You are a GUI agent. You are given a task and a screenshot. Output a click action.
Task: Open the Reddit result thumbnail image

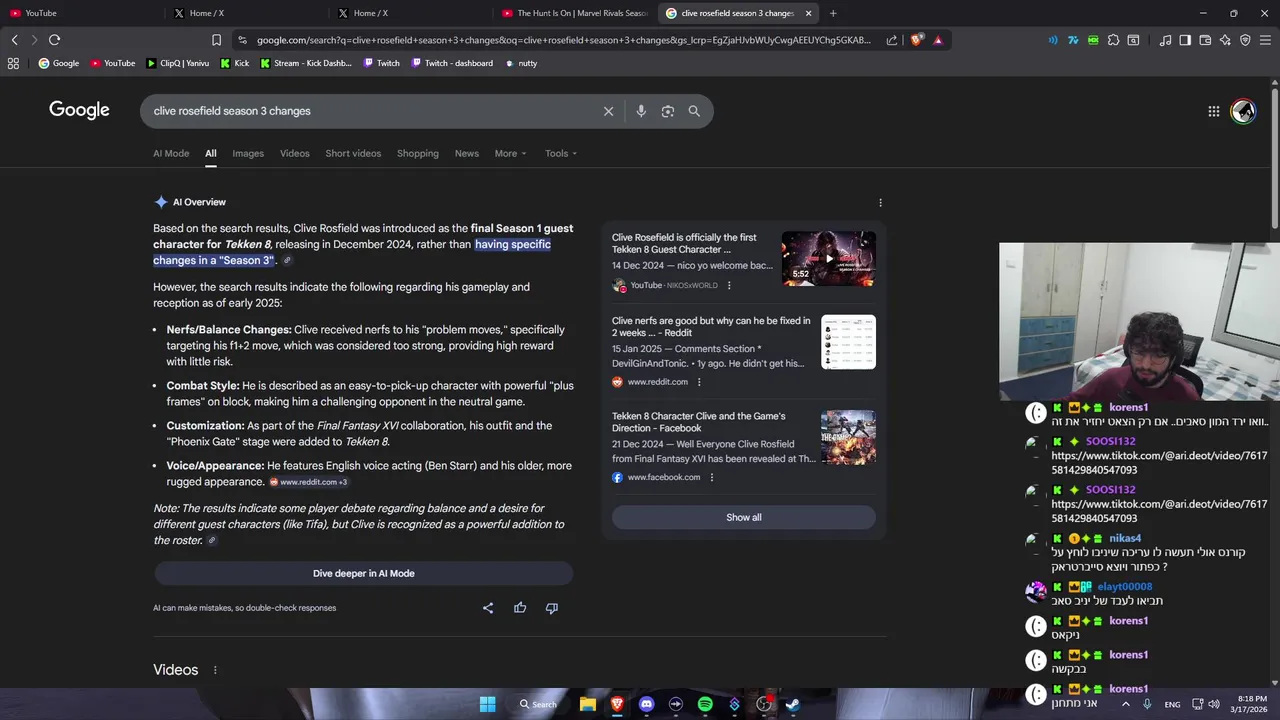point(848,342)
